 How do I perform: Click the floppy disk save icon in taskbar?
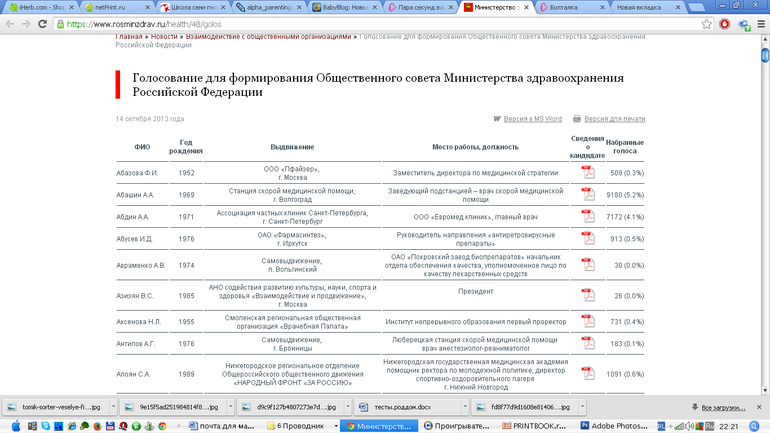click(110, 426)
